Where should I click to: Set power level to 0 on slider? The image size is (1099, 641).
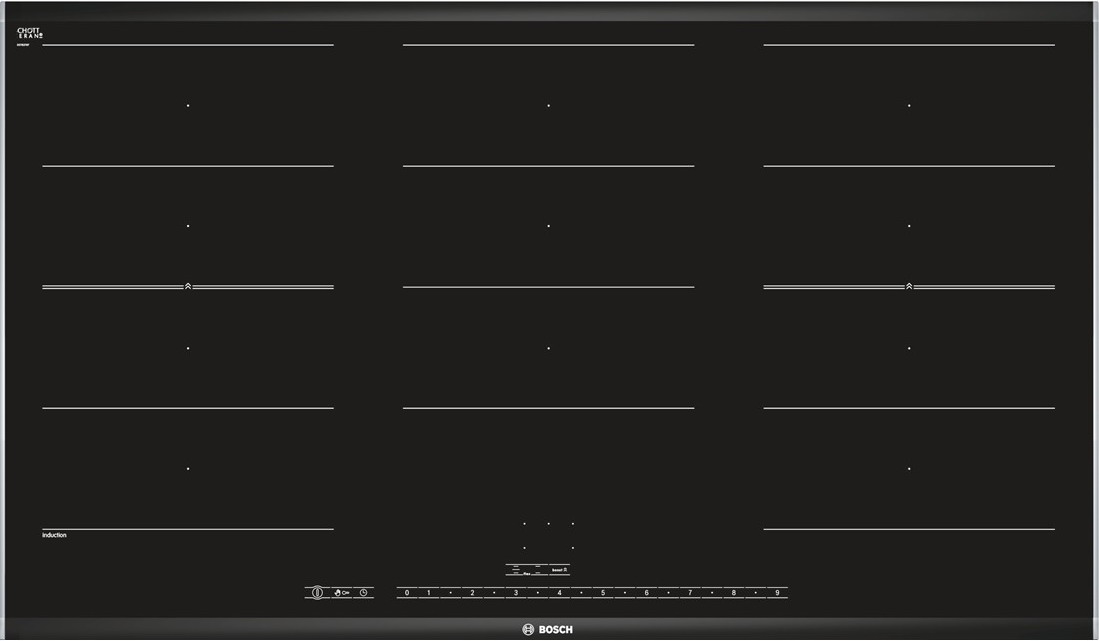coord(407,593)
